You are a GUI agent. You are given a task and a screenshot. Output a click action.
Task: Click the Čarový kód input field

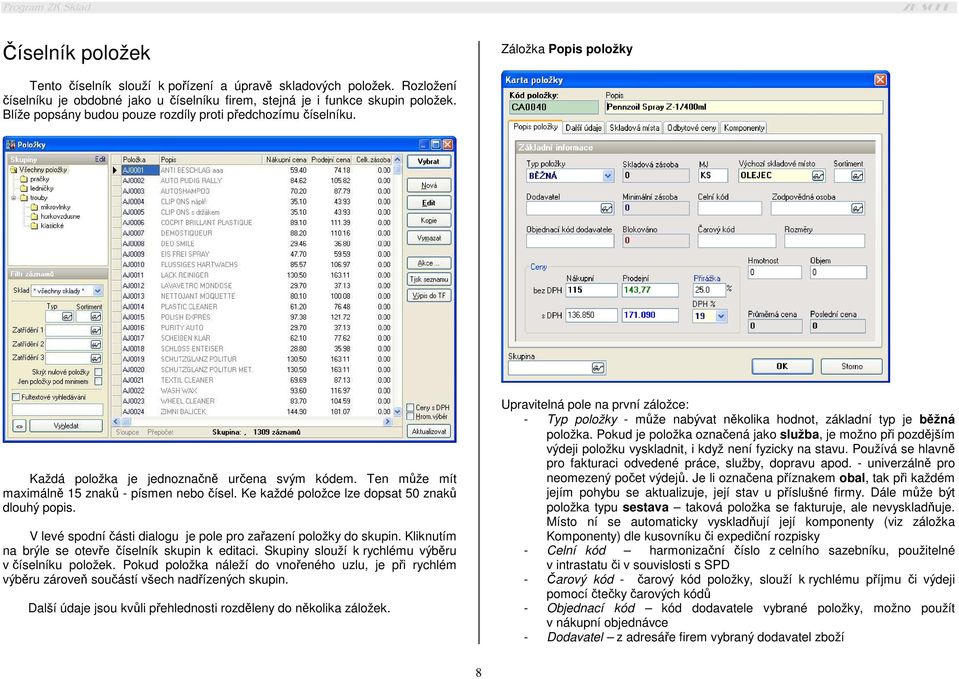click(736, 241)
